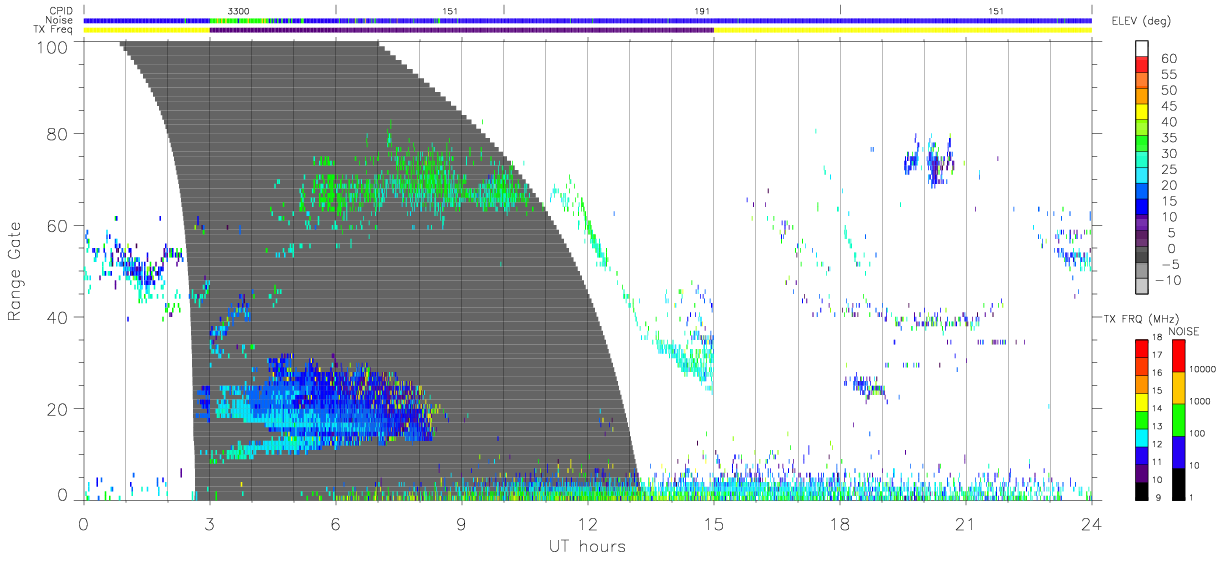The width and height of the screenshot is (1228, 567).
Task: Click the TX Freq row label
Action: click(55, 30)
